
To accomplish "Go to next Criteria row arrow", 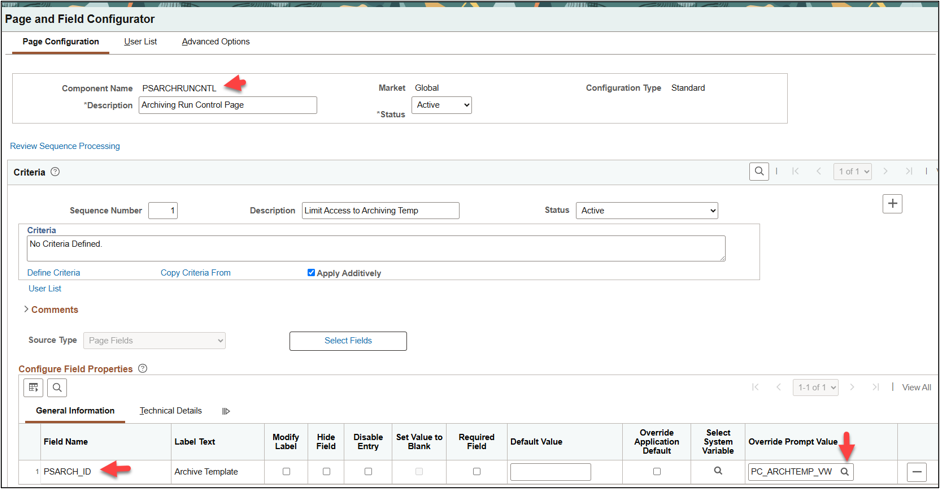I will click(885, 171).
